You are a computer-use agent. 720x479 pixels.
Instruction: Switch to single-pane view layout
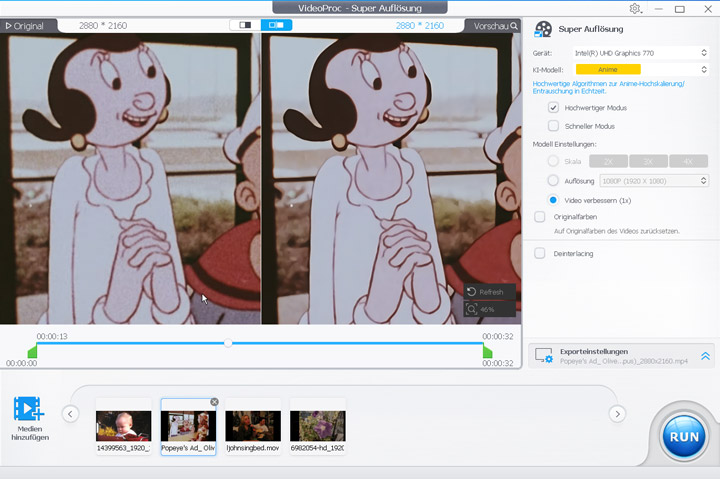pyautogui.click(x=245, y=25)
